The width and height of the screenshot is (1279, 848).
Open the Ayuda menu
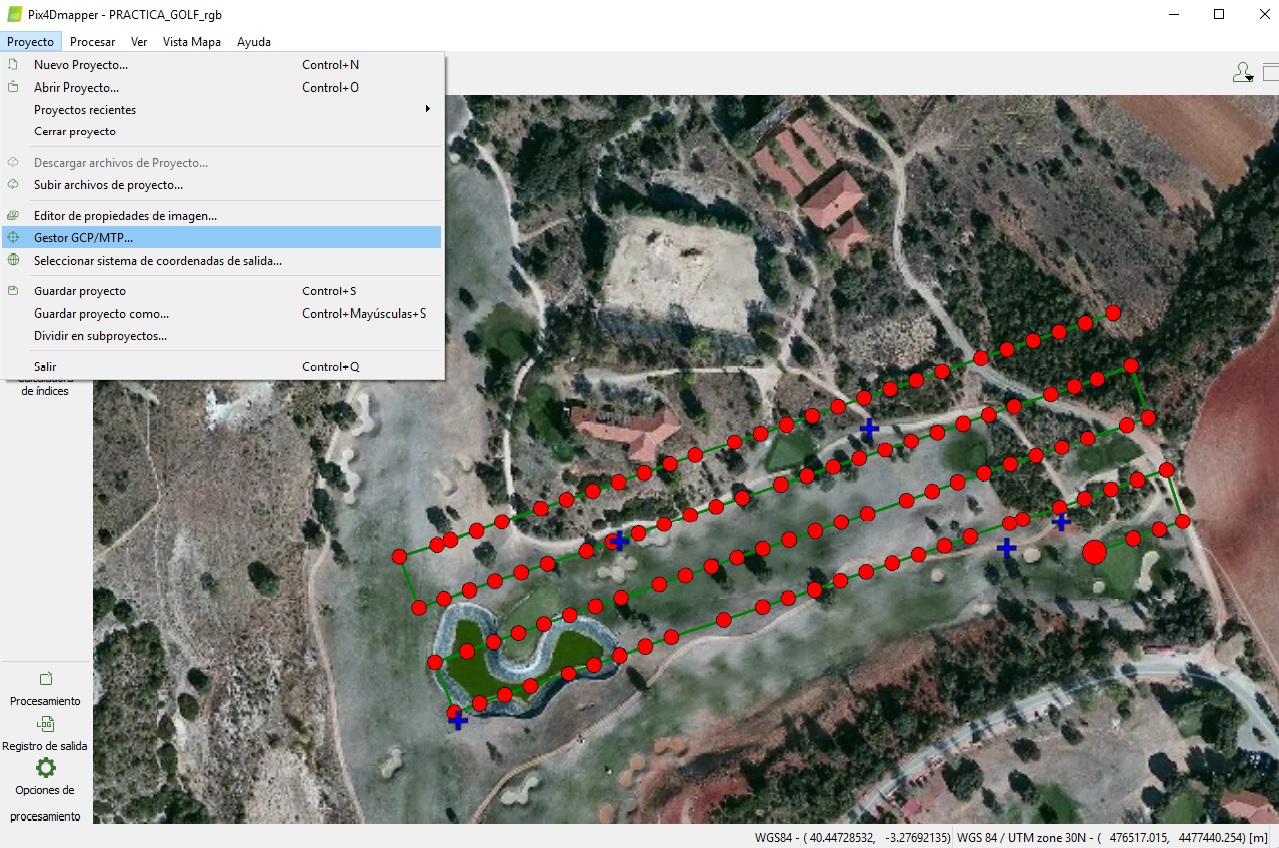click(254, 42)
